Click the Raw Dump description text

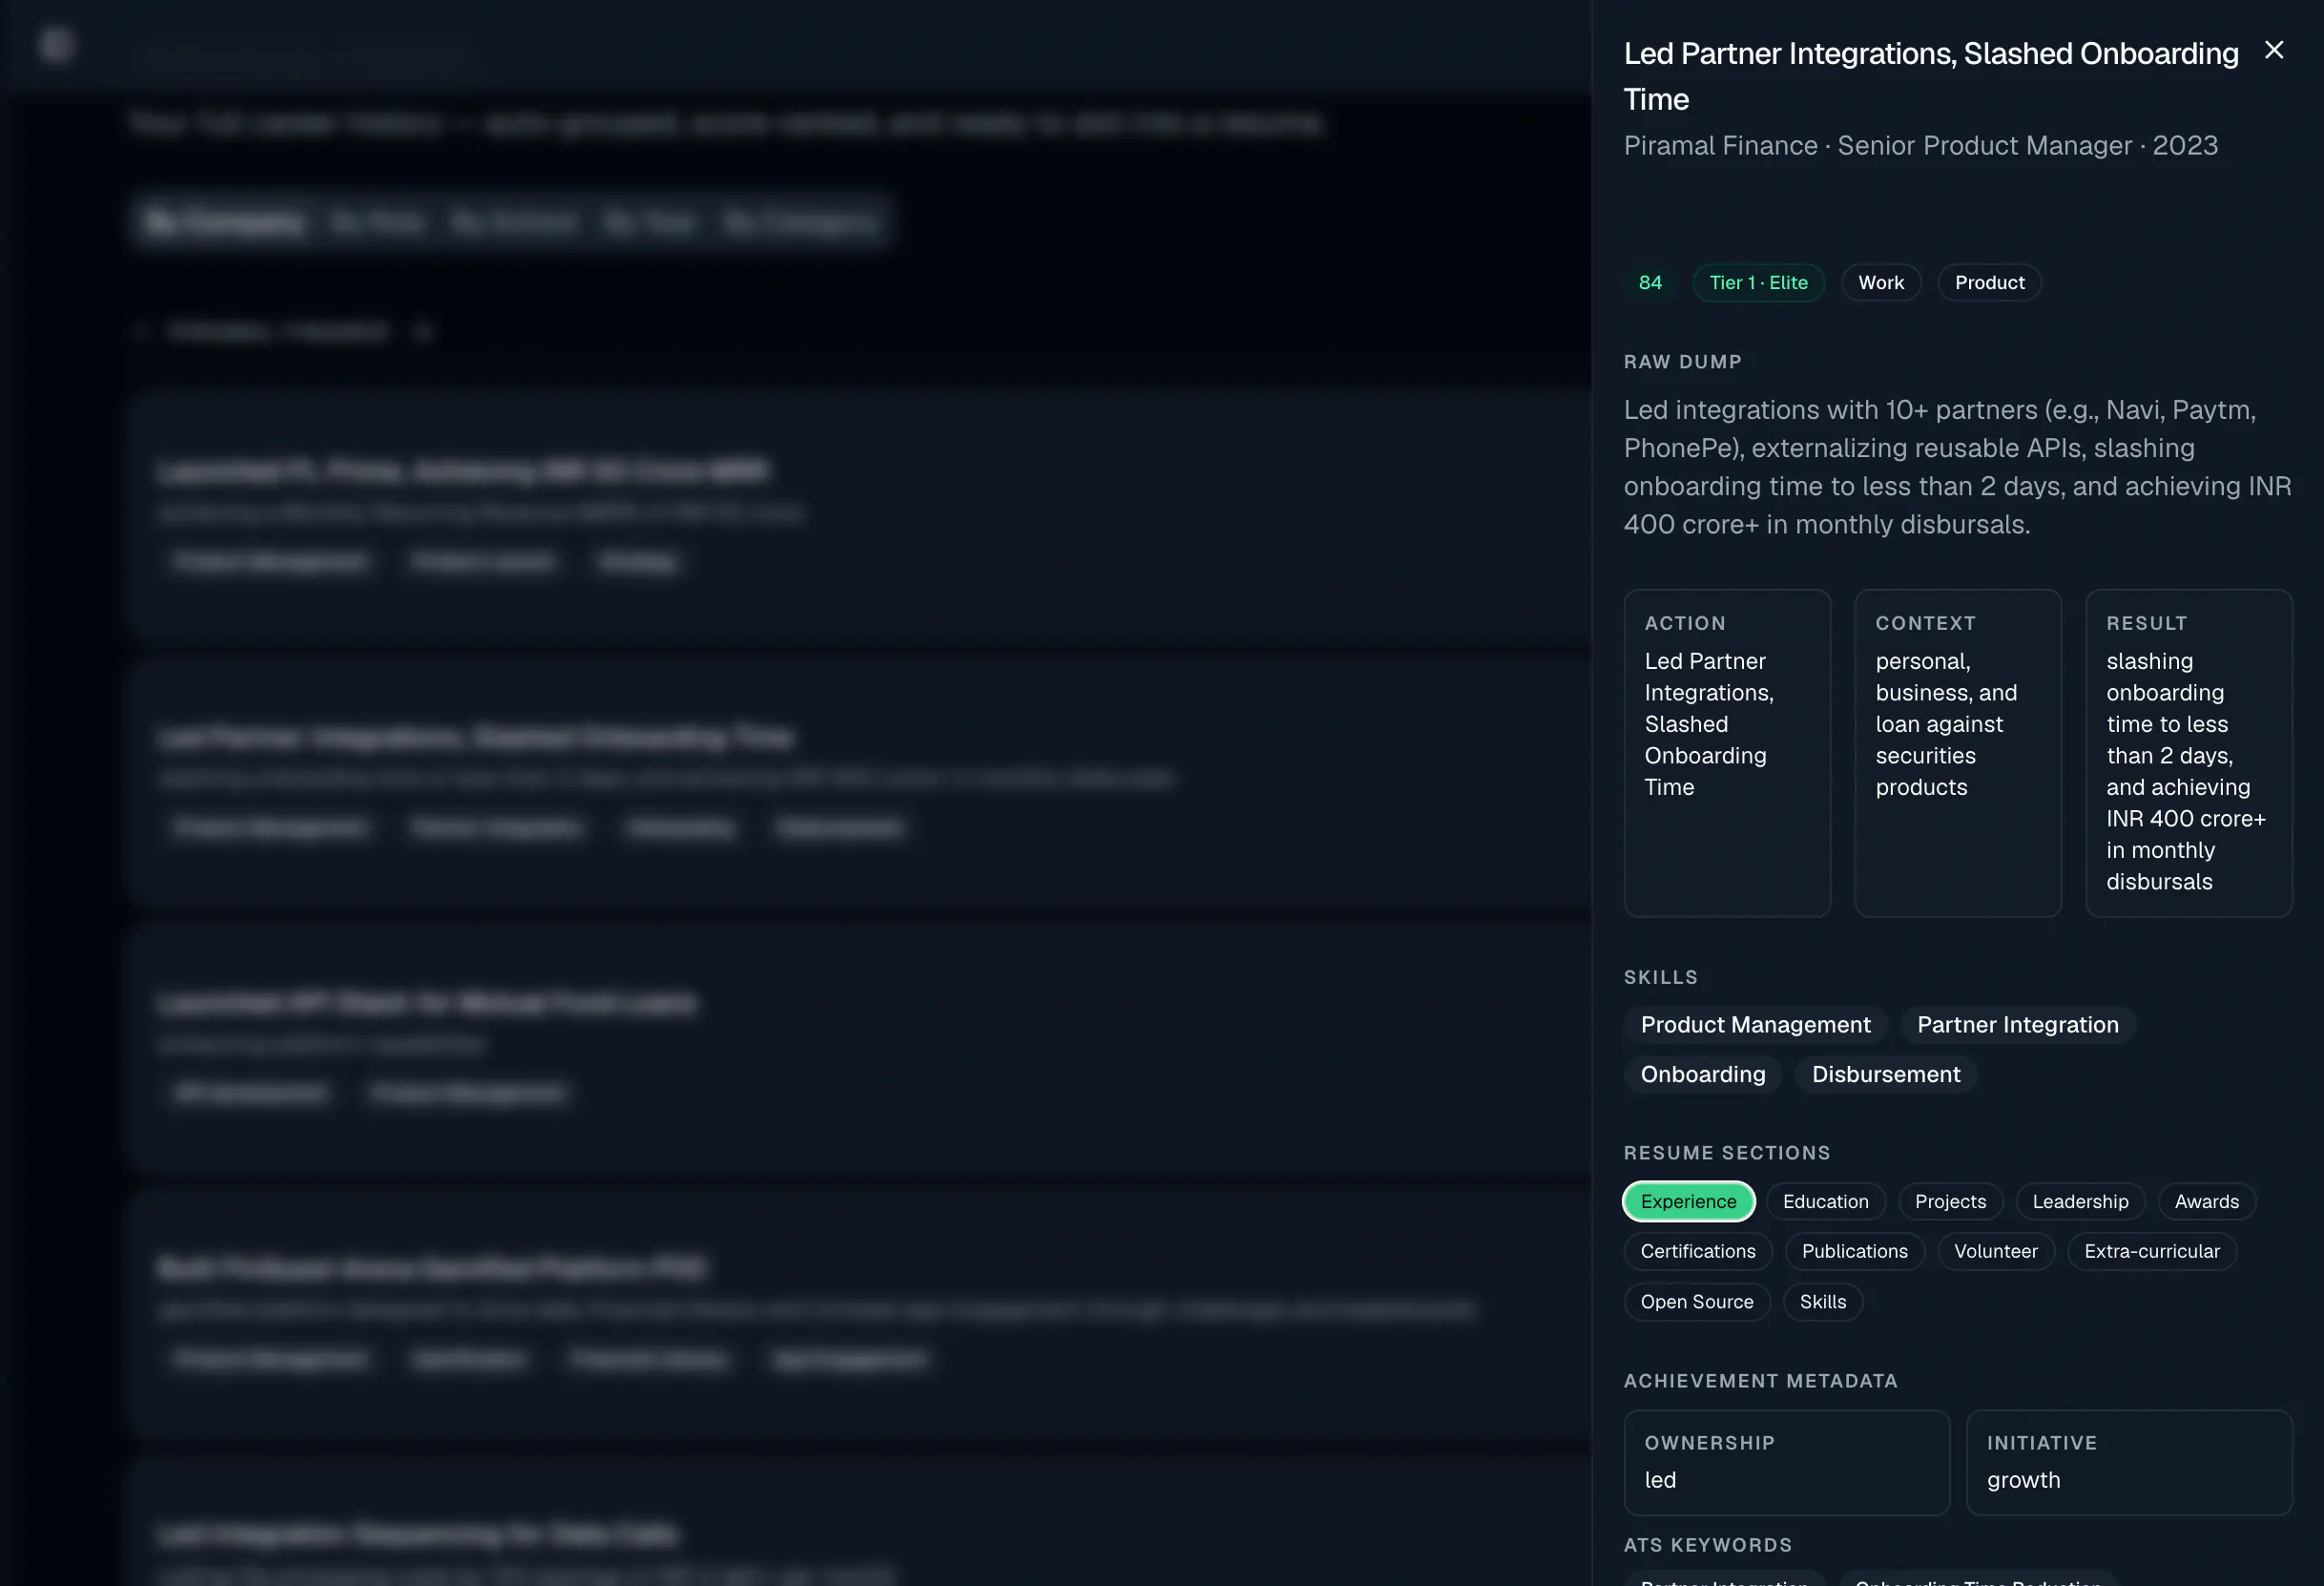[1957, 467]
